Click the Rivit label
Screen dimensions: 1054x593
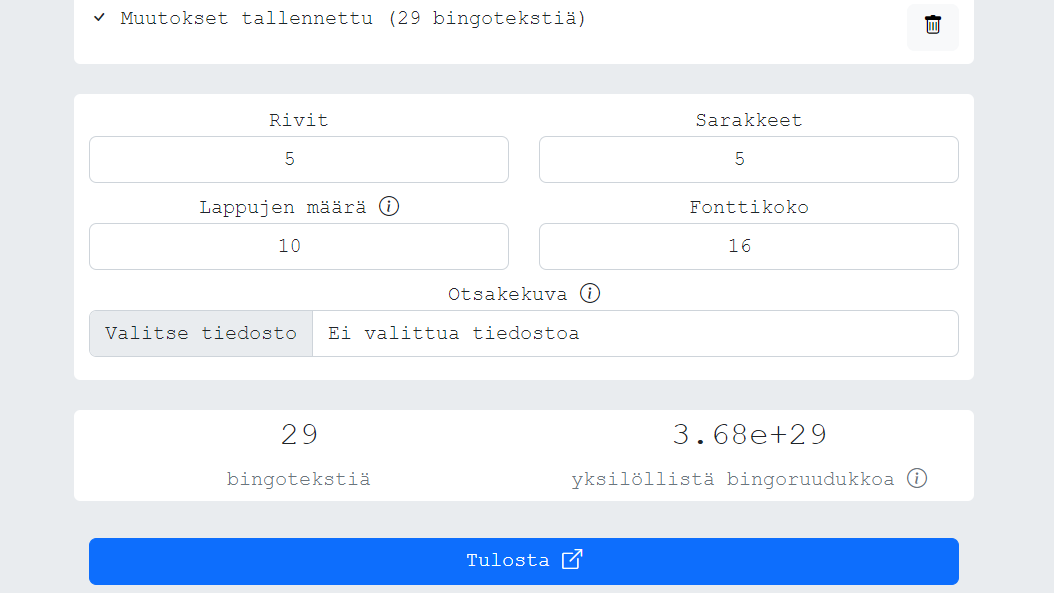[298, 120]
